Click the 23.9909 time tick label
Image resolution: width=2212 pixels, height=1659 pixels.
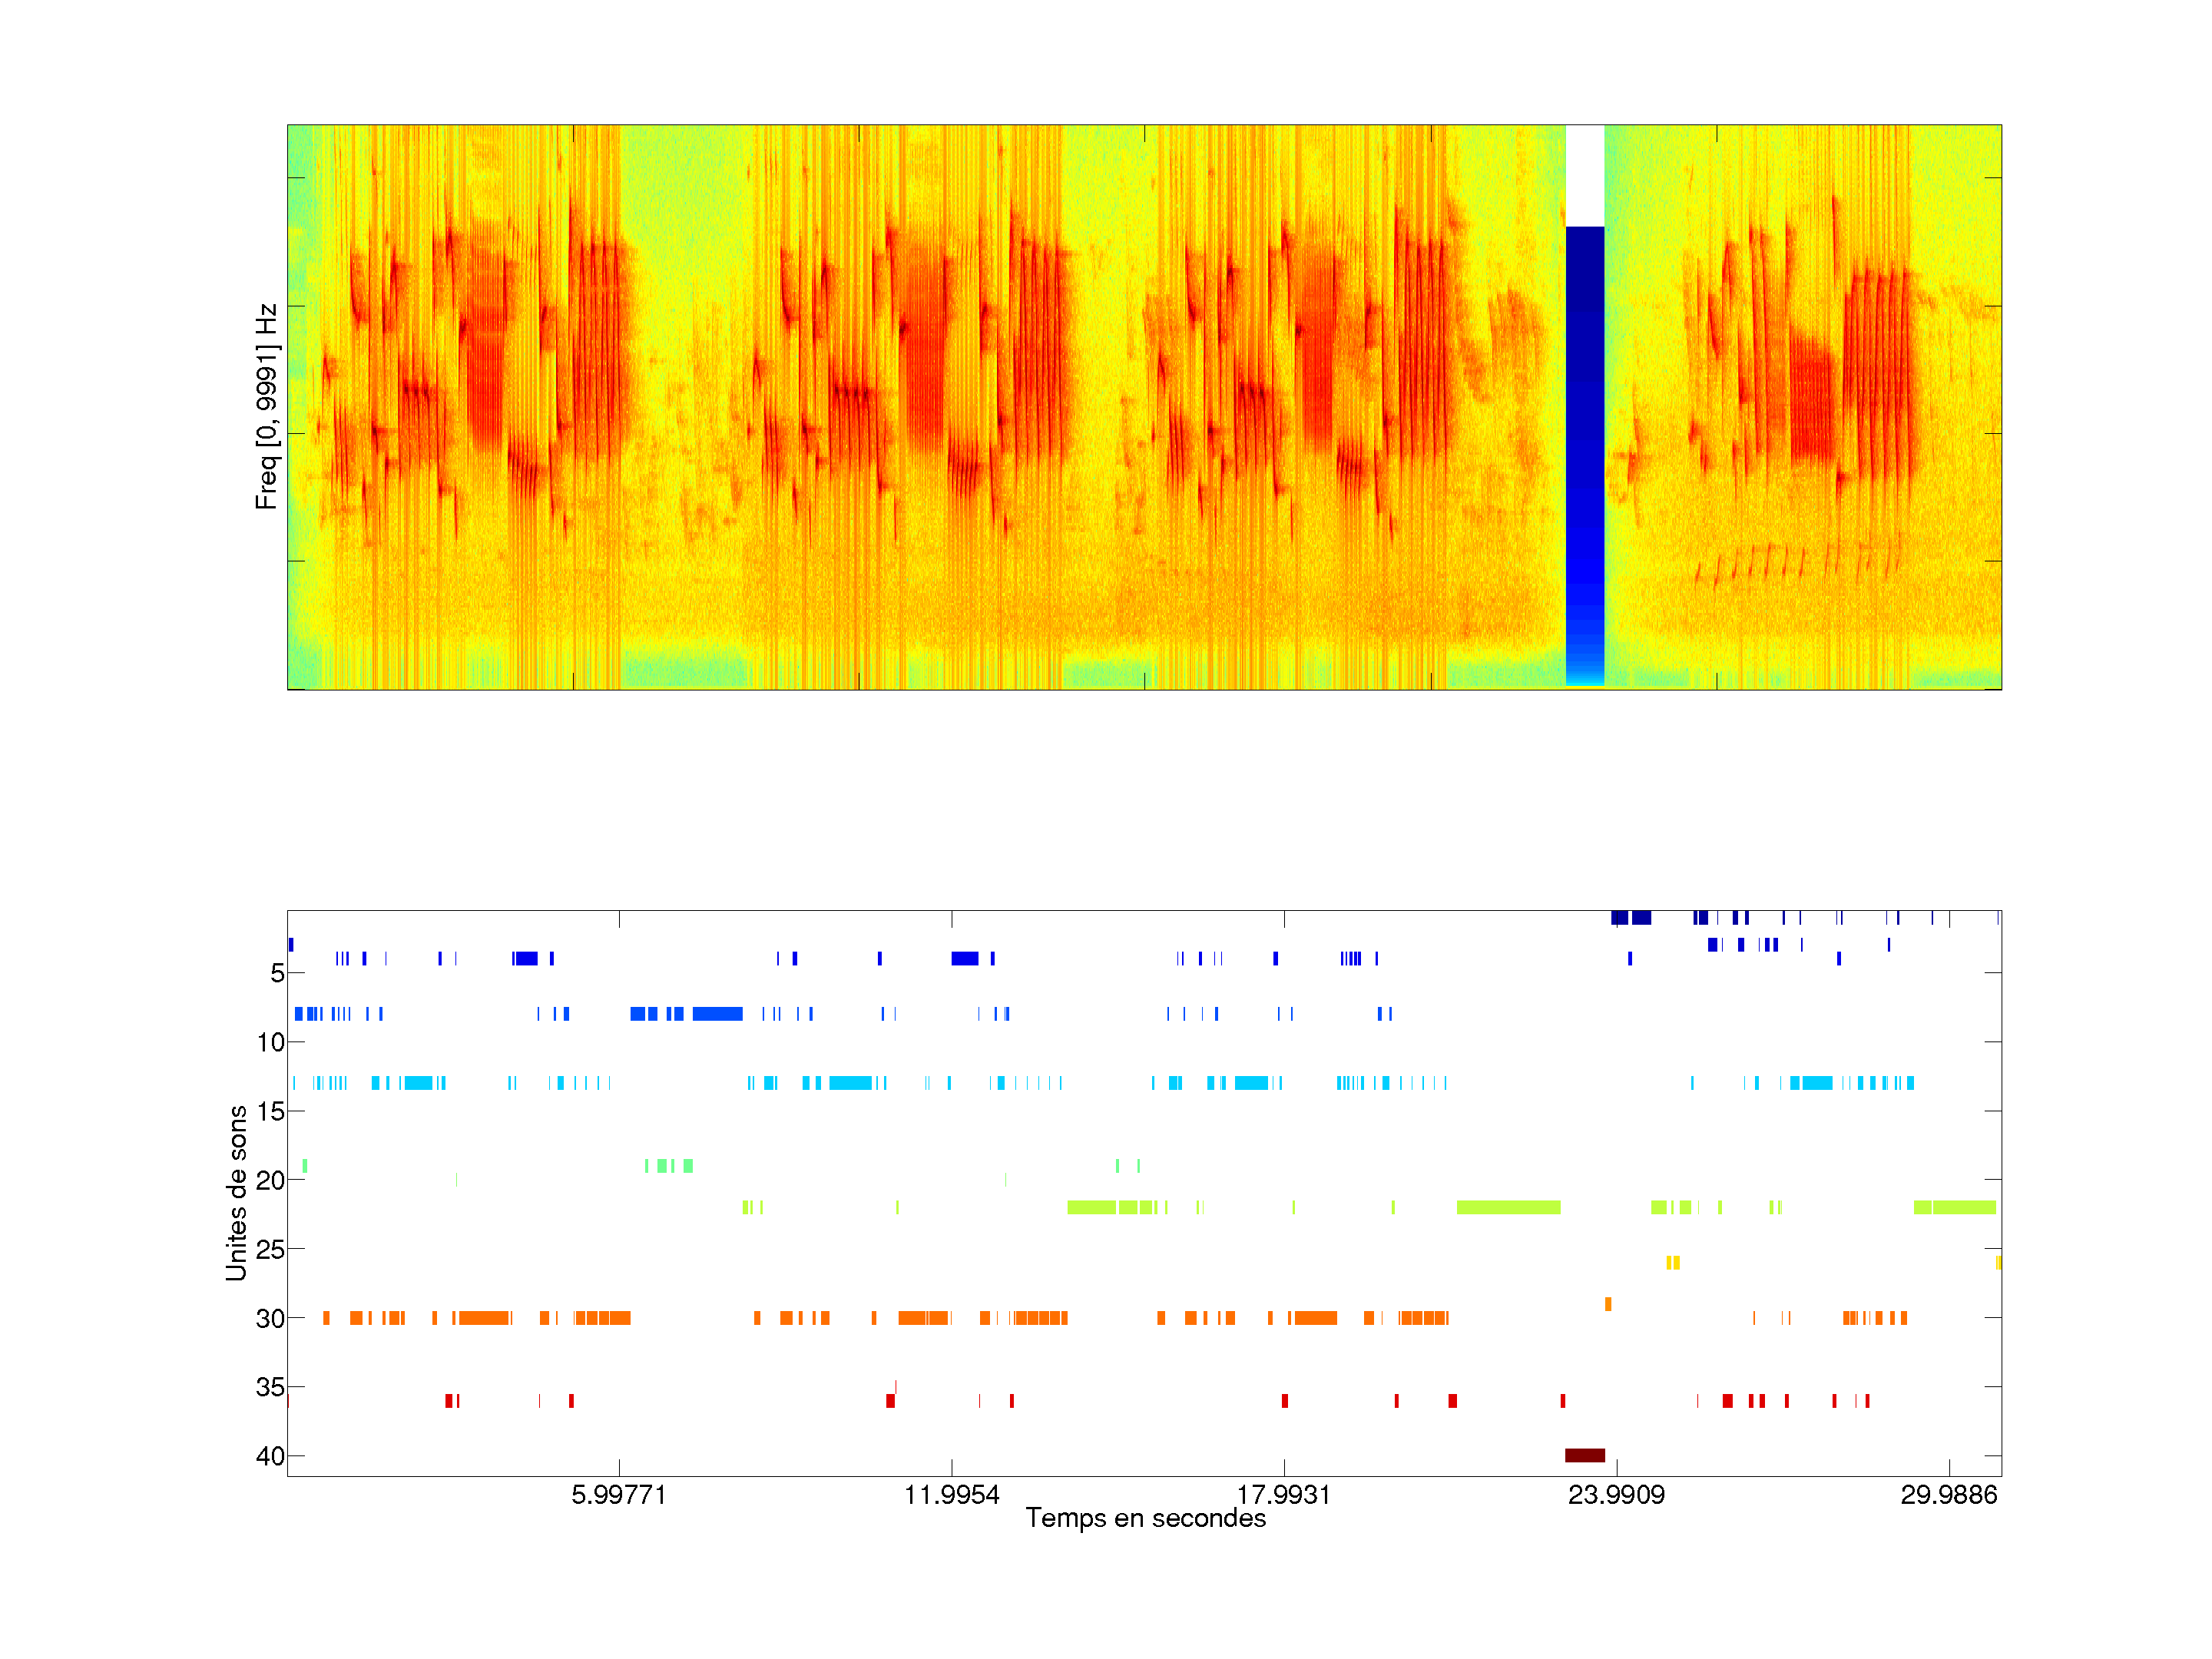click(1616, 1495)
